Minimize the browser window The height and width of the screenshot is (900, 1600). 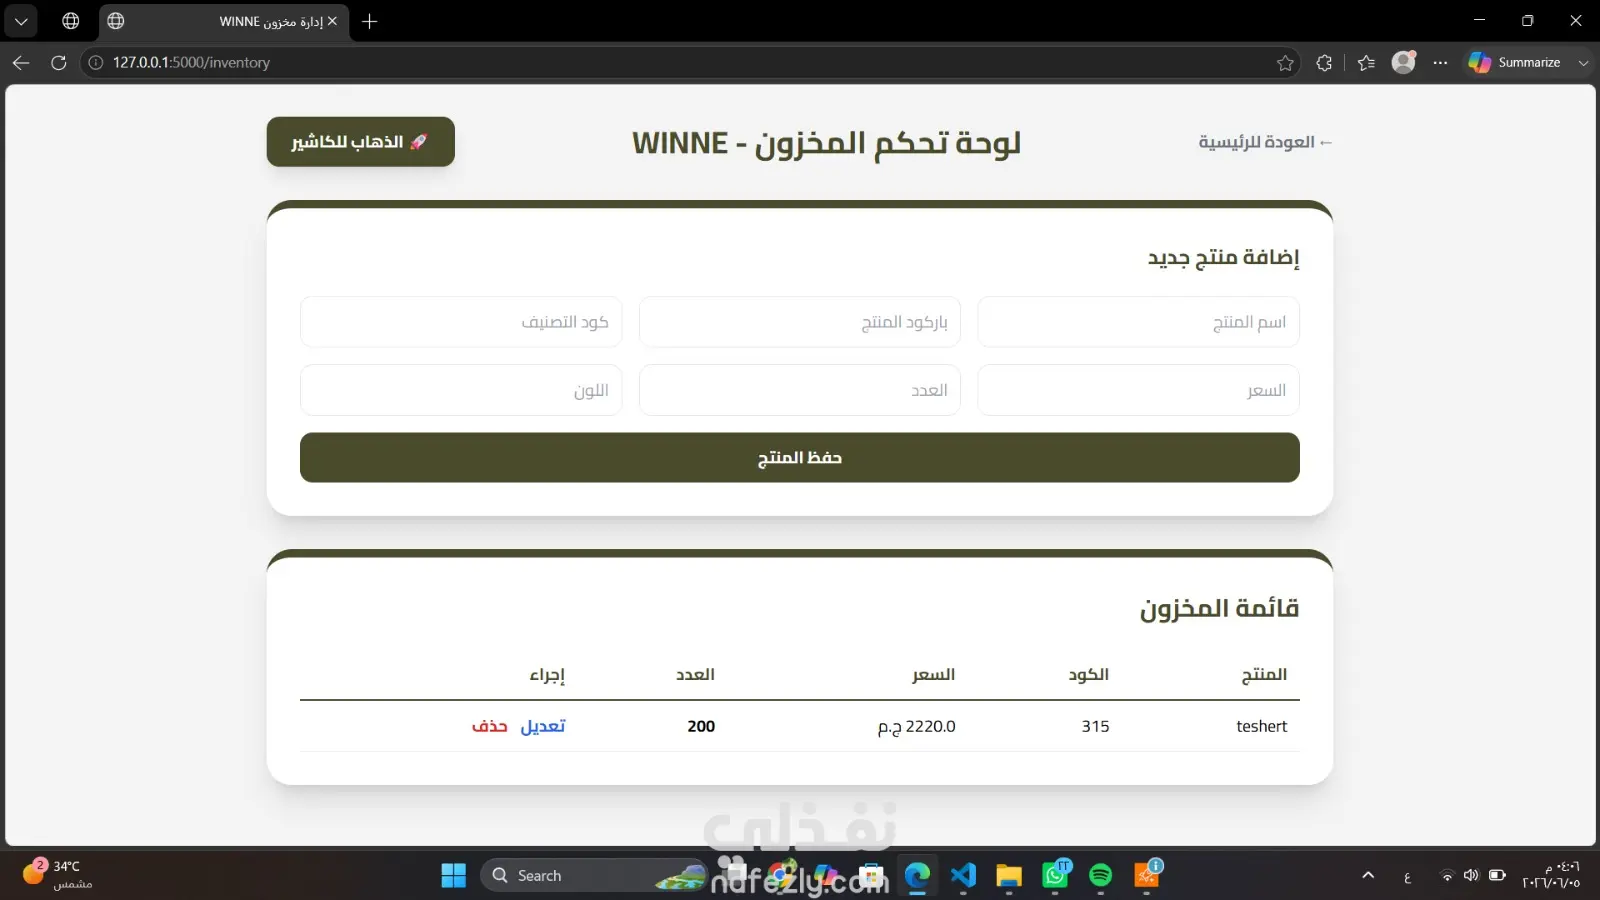coord(1479,20)
